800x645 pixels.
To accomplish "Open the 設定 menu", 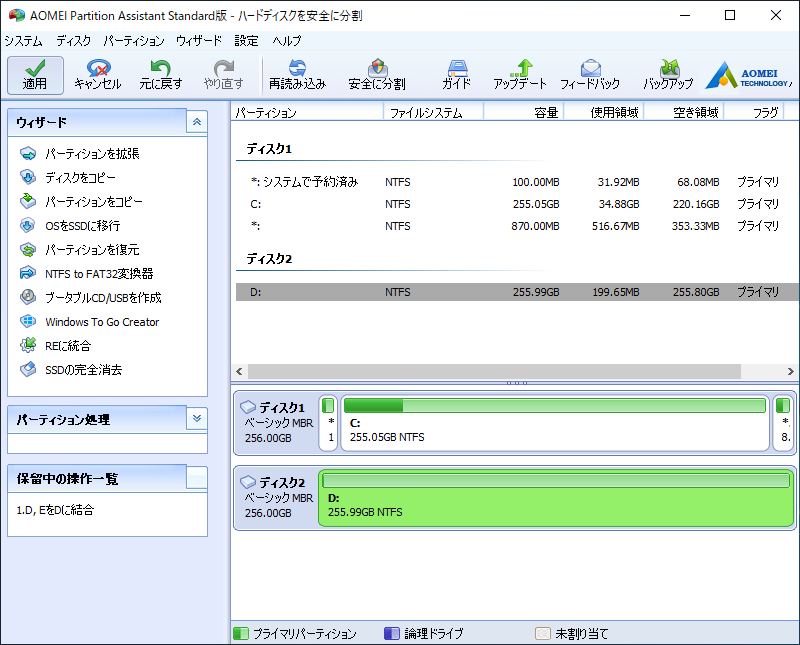I will point(246,41).
